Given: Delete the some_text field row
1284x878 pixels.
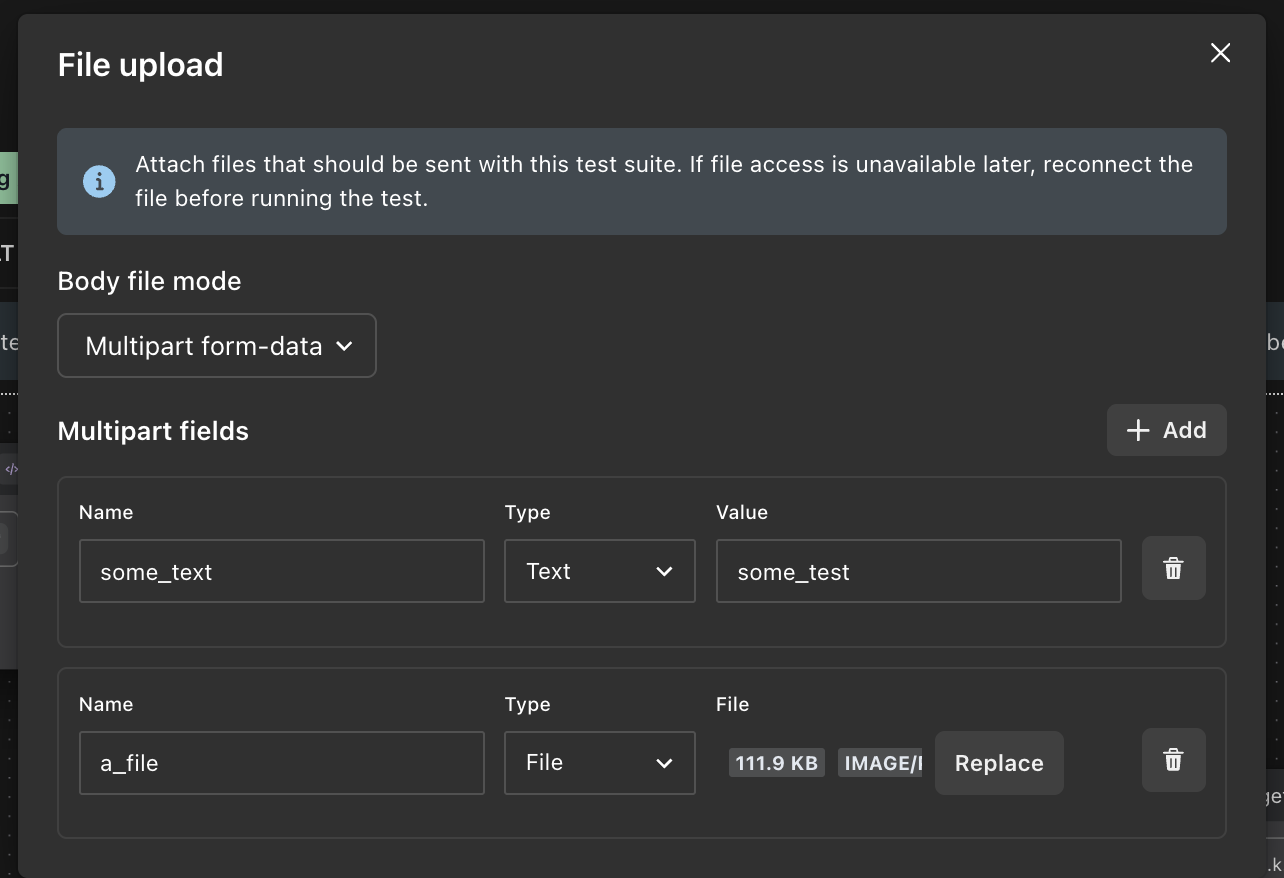Looking at the screenshot, I should [1173, 568].
